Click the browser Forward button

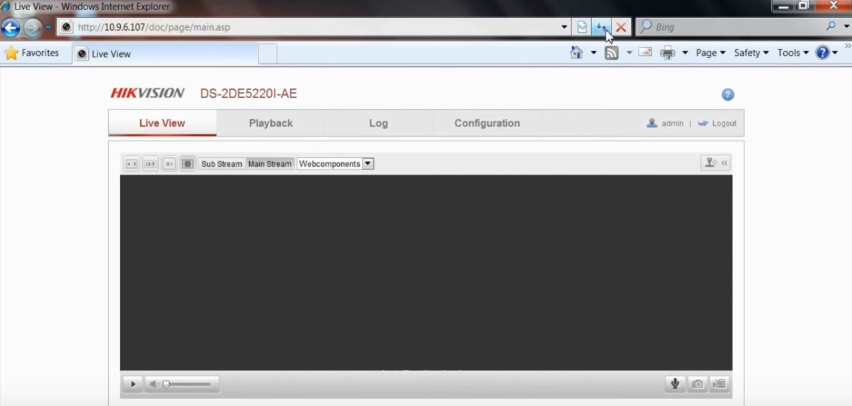pos(33,27)
